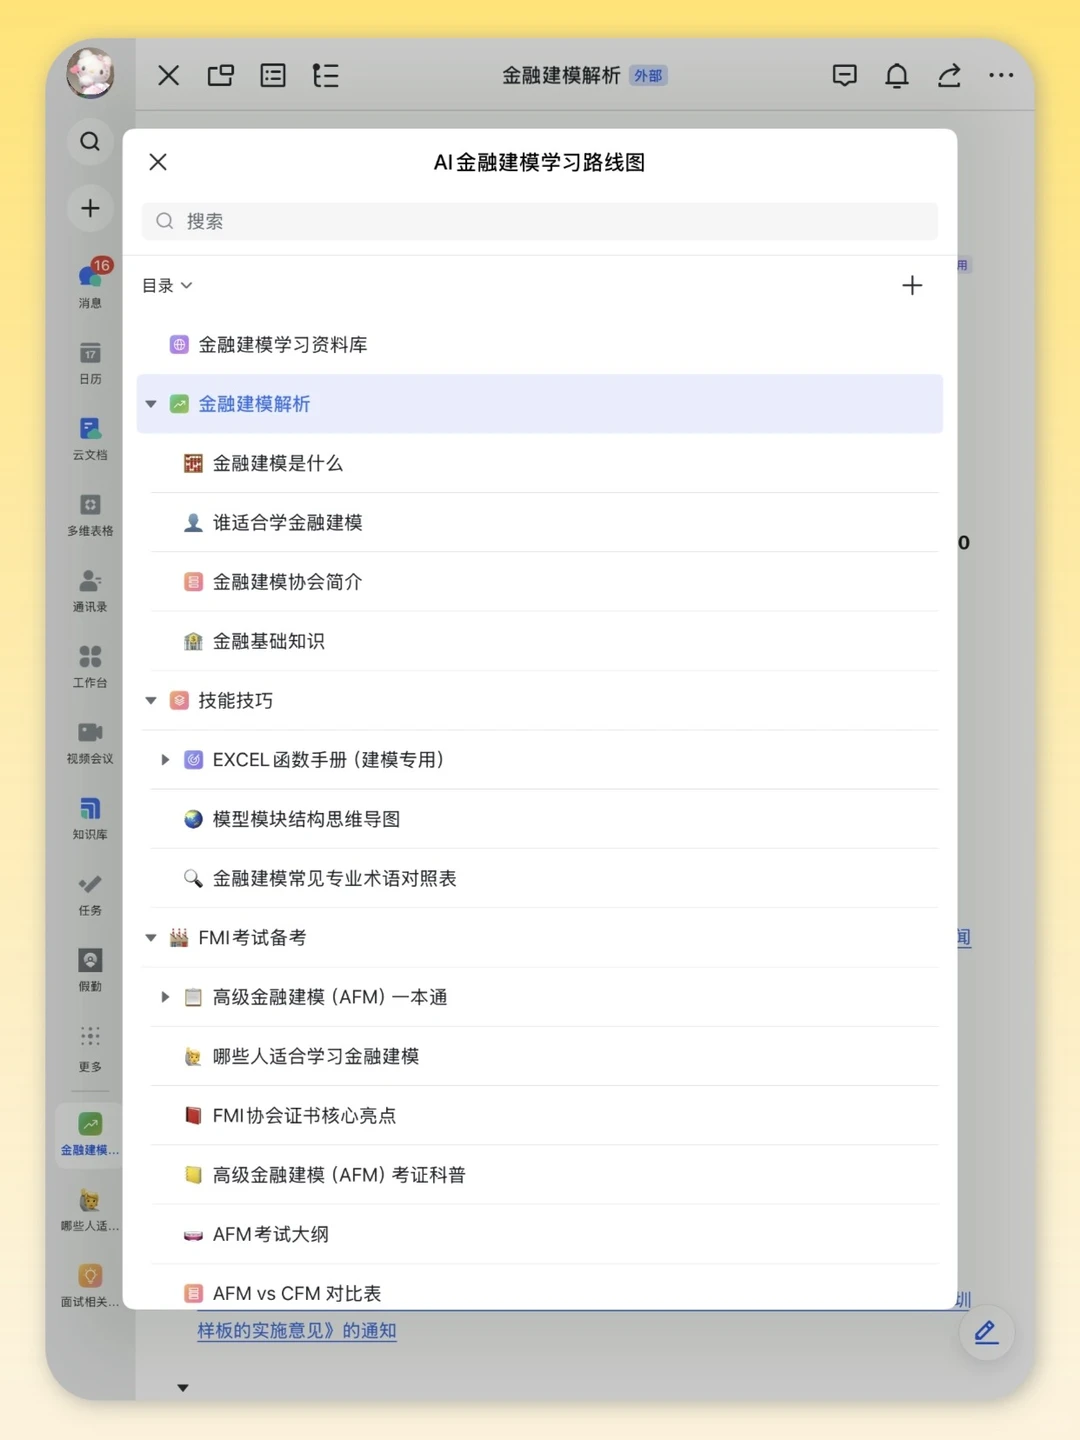Open Attendance (假勤) sidebar icon

coord(90,970)
